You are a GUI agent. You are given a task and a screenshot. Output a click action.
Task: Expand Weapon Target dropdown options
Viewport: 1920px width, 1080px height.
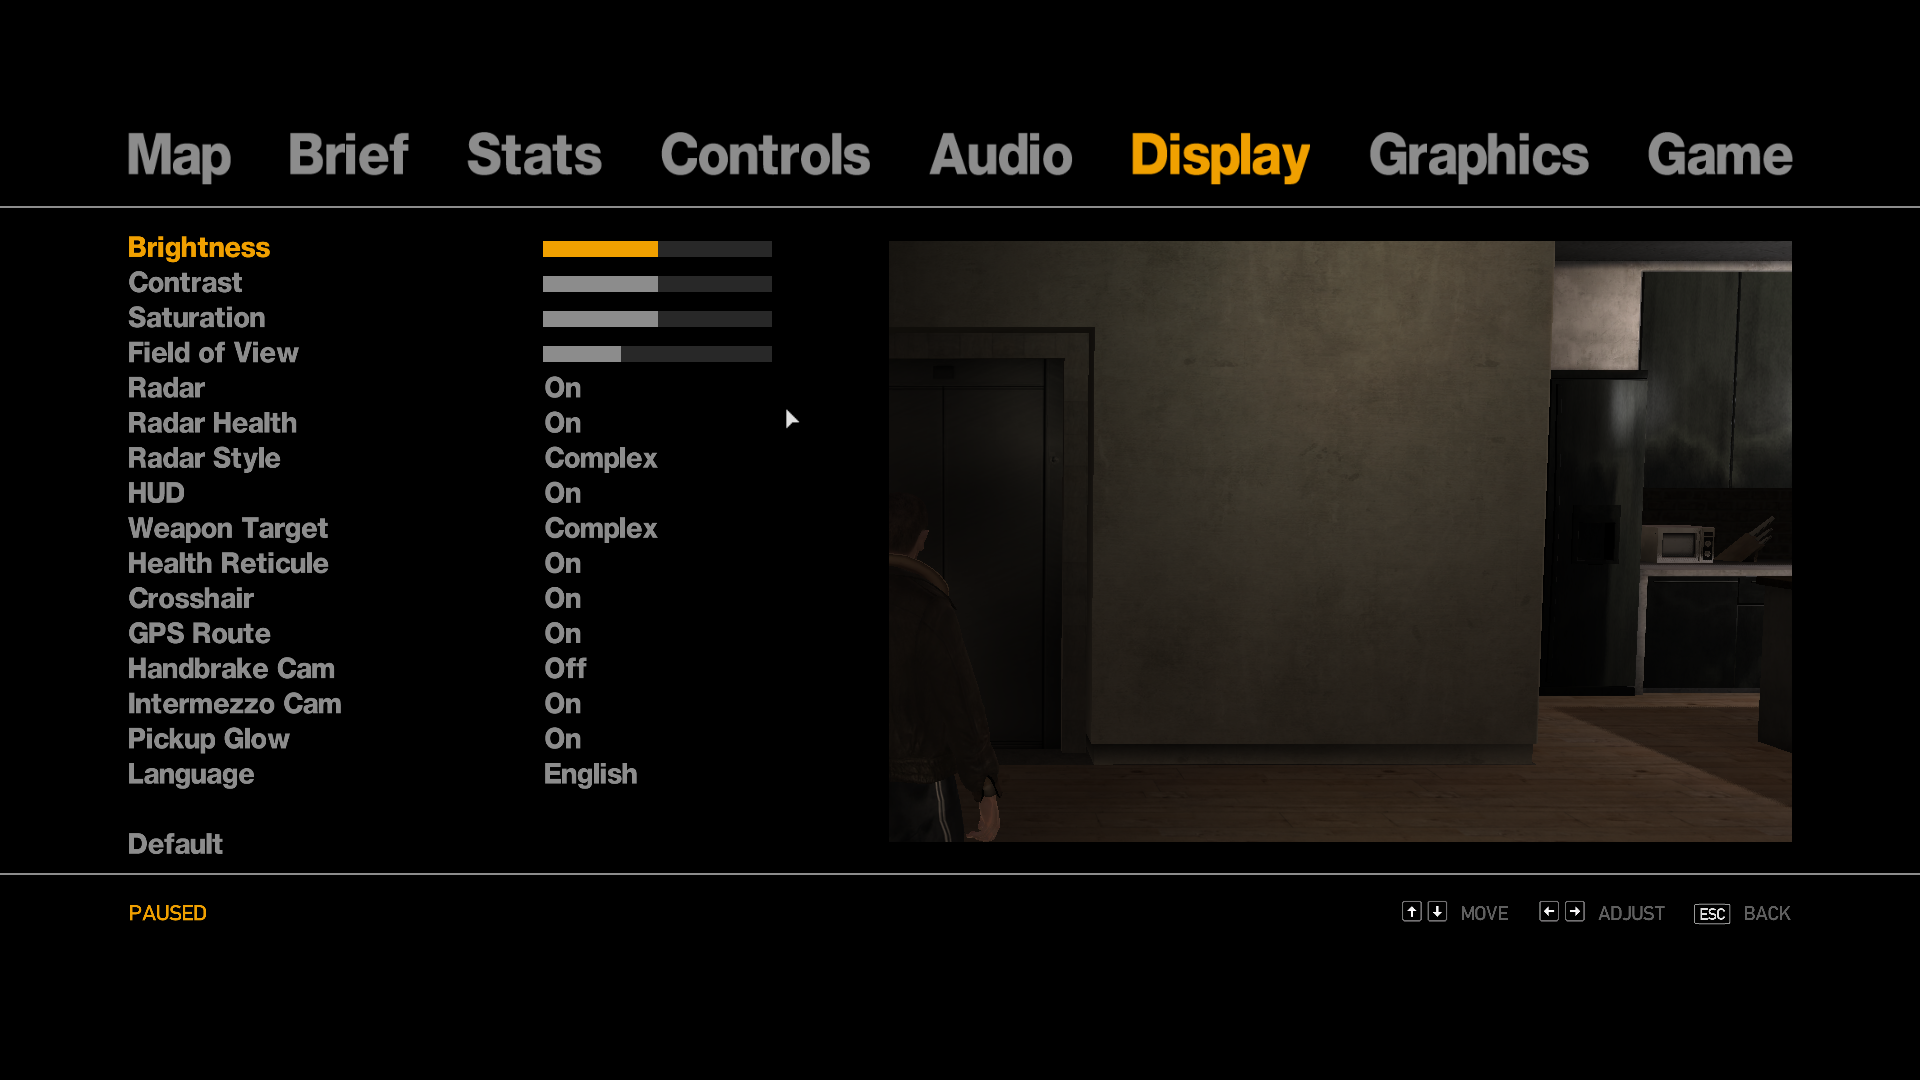click(x=600, y=527)
